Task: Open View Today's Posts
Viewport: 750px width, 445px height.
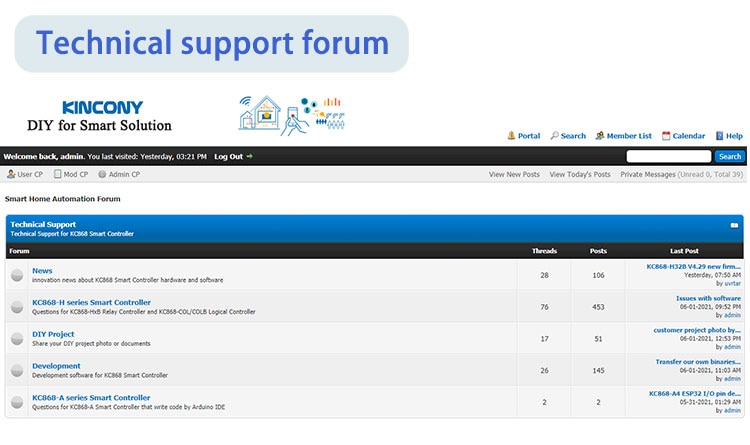Action: point(580,175)
